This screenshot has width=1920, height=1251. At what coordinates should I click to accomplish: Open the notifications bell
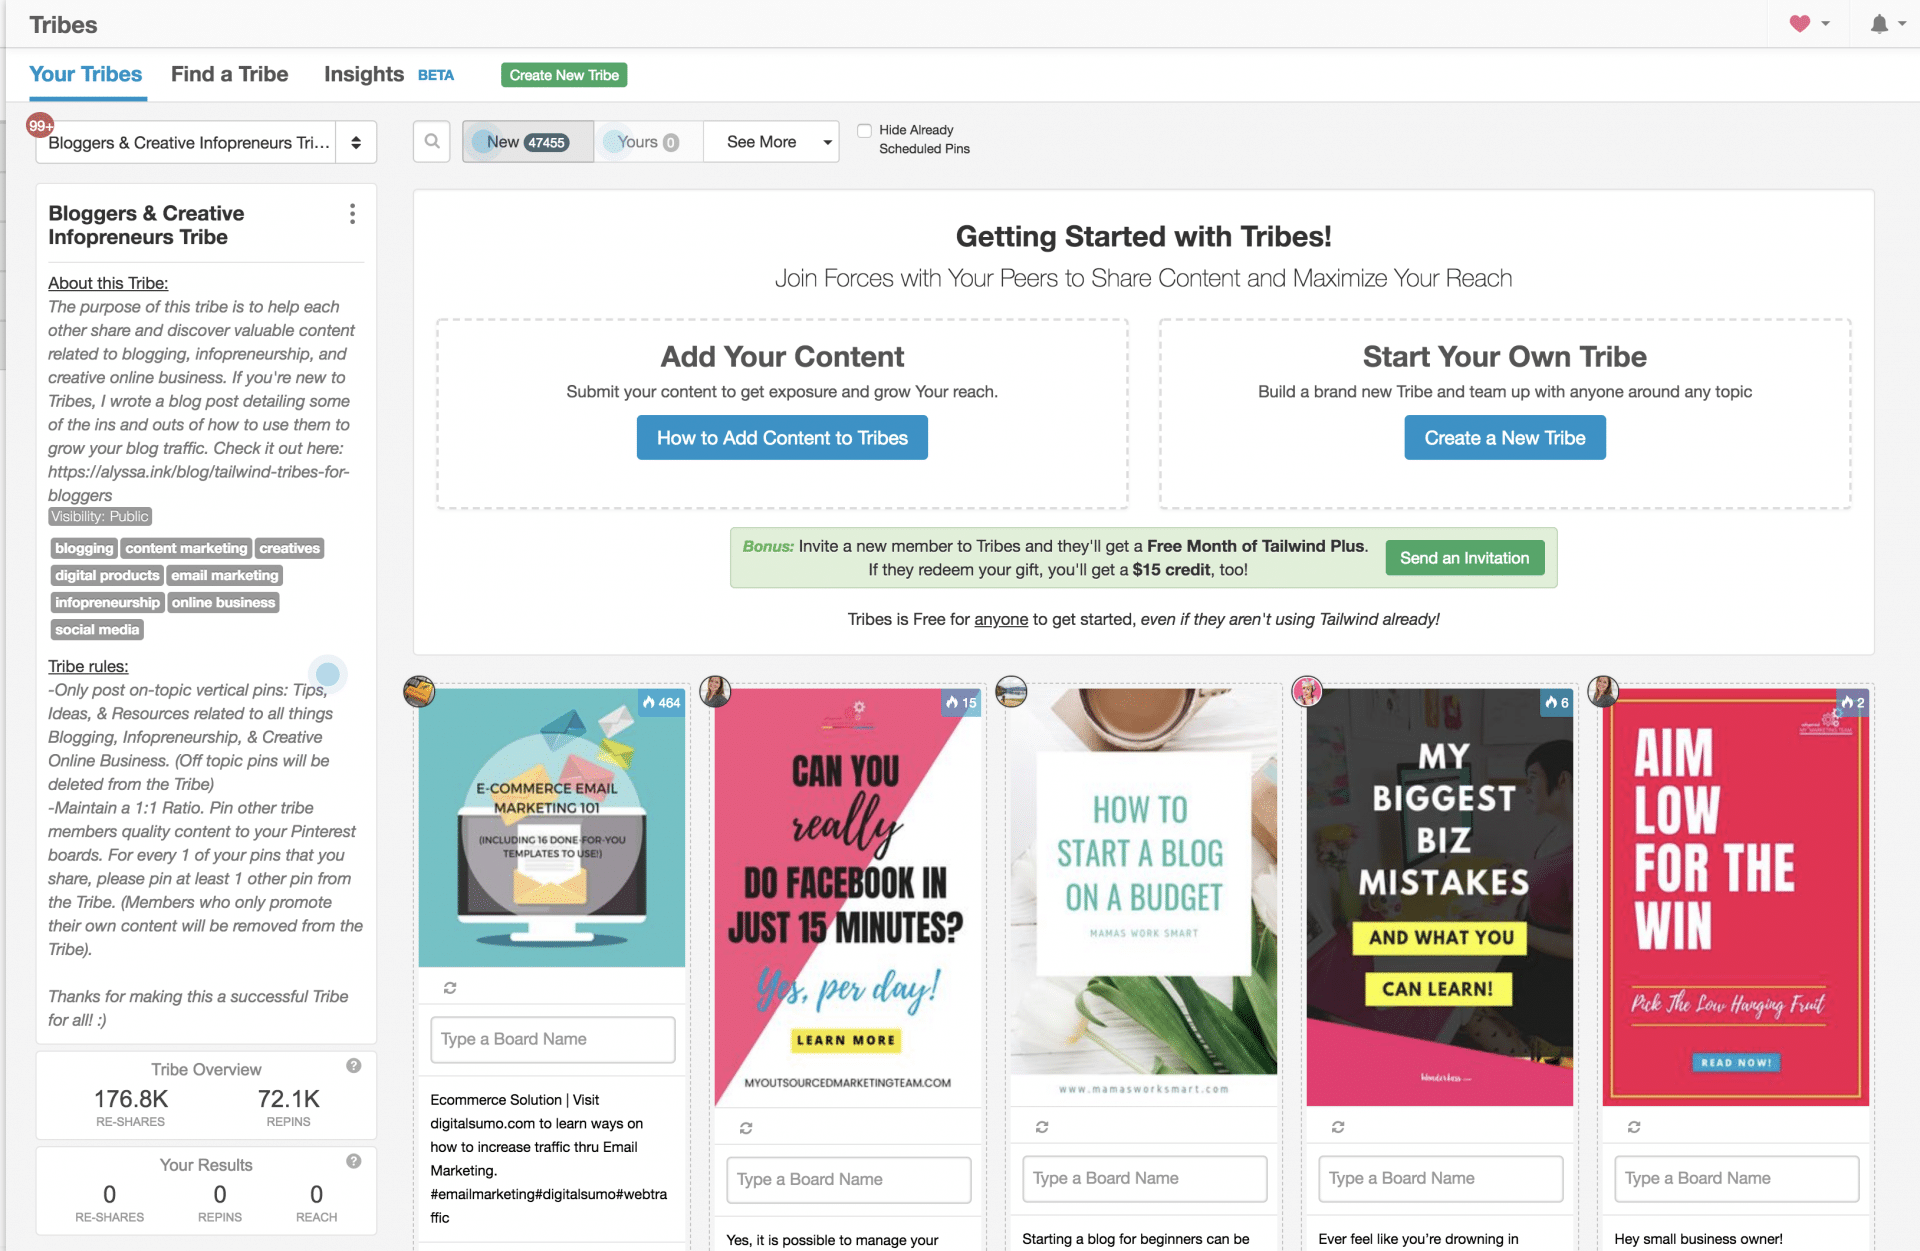click(1880, 24)
